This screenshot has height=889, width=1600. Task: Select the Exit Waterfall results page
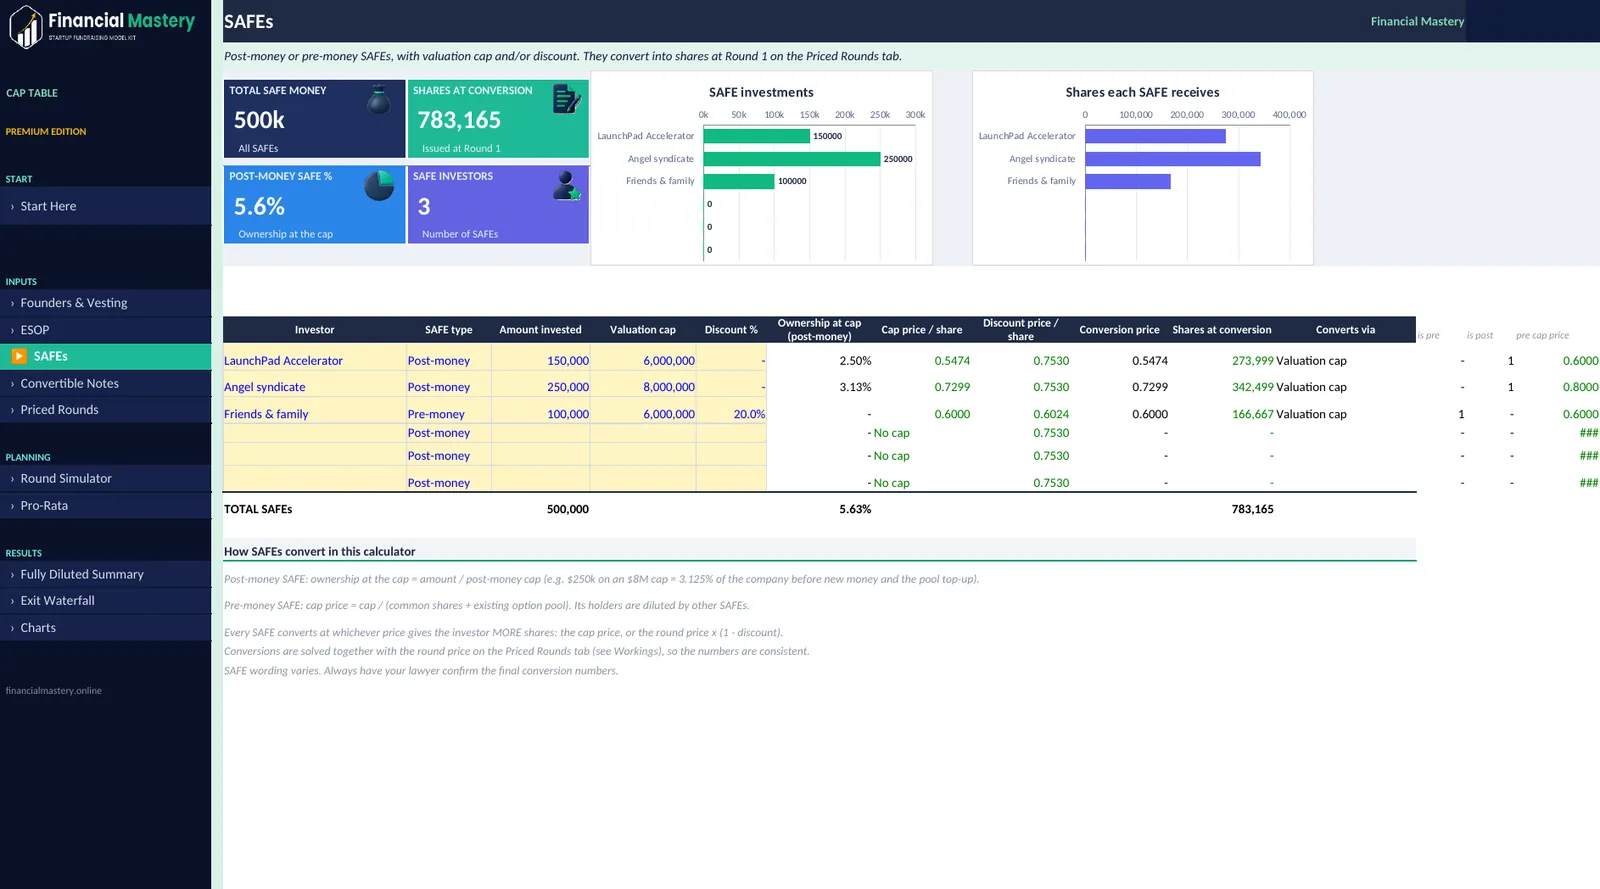[106, 601]
